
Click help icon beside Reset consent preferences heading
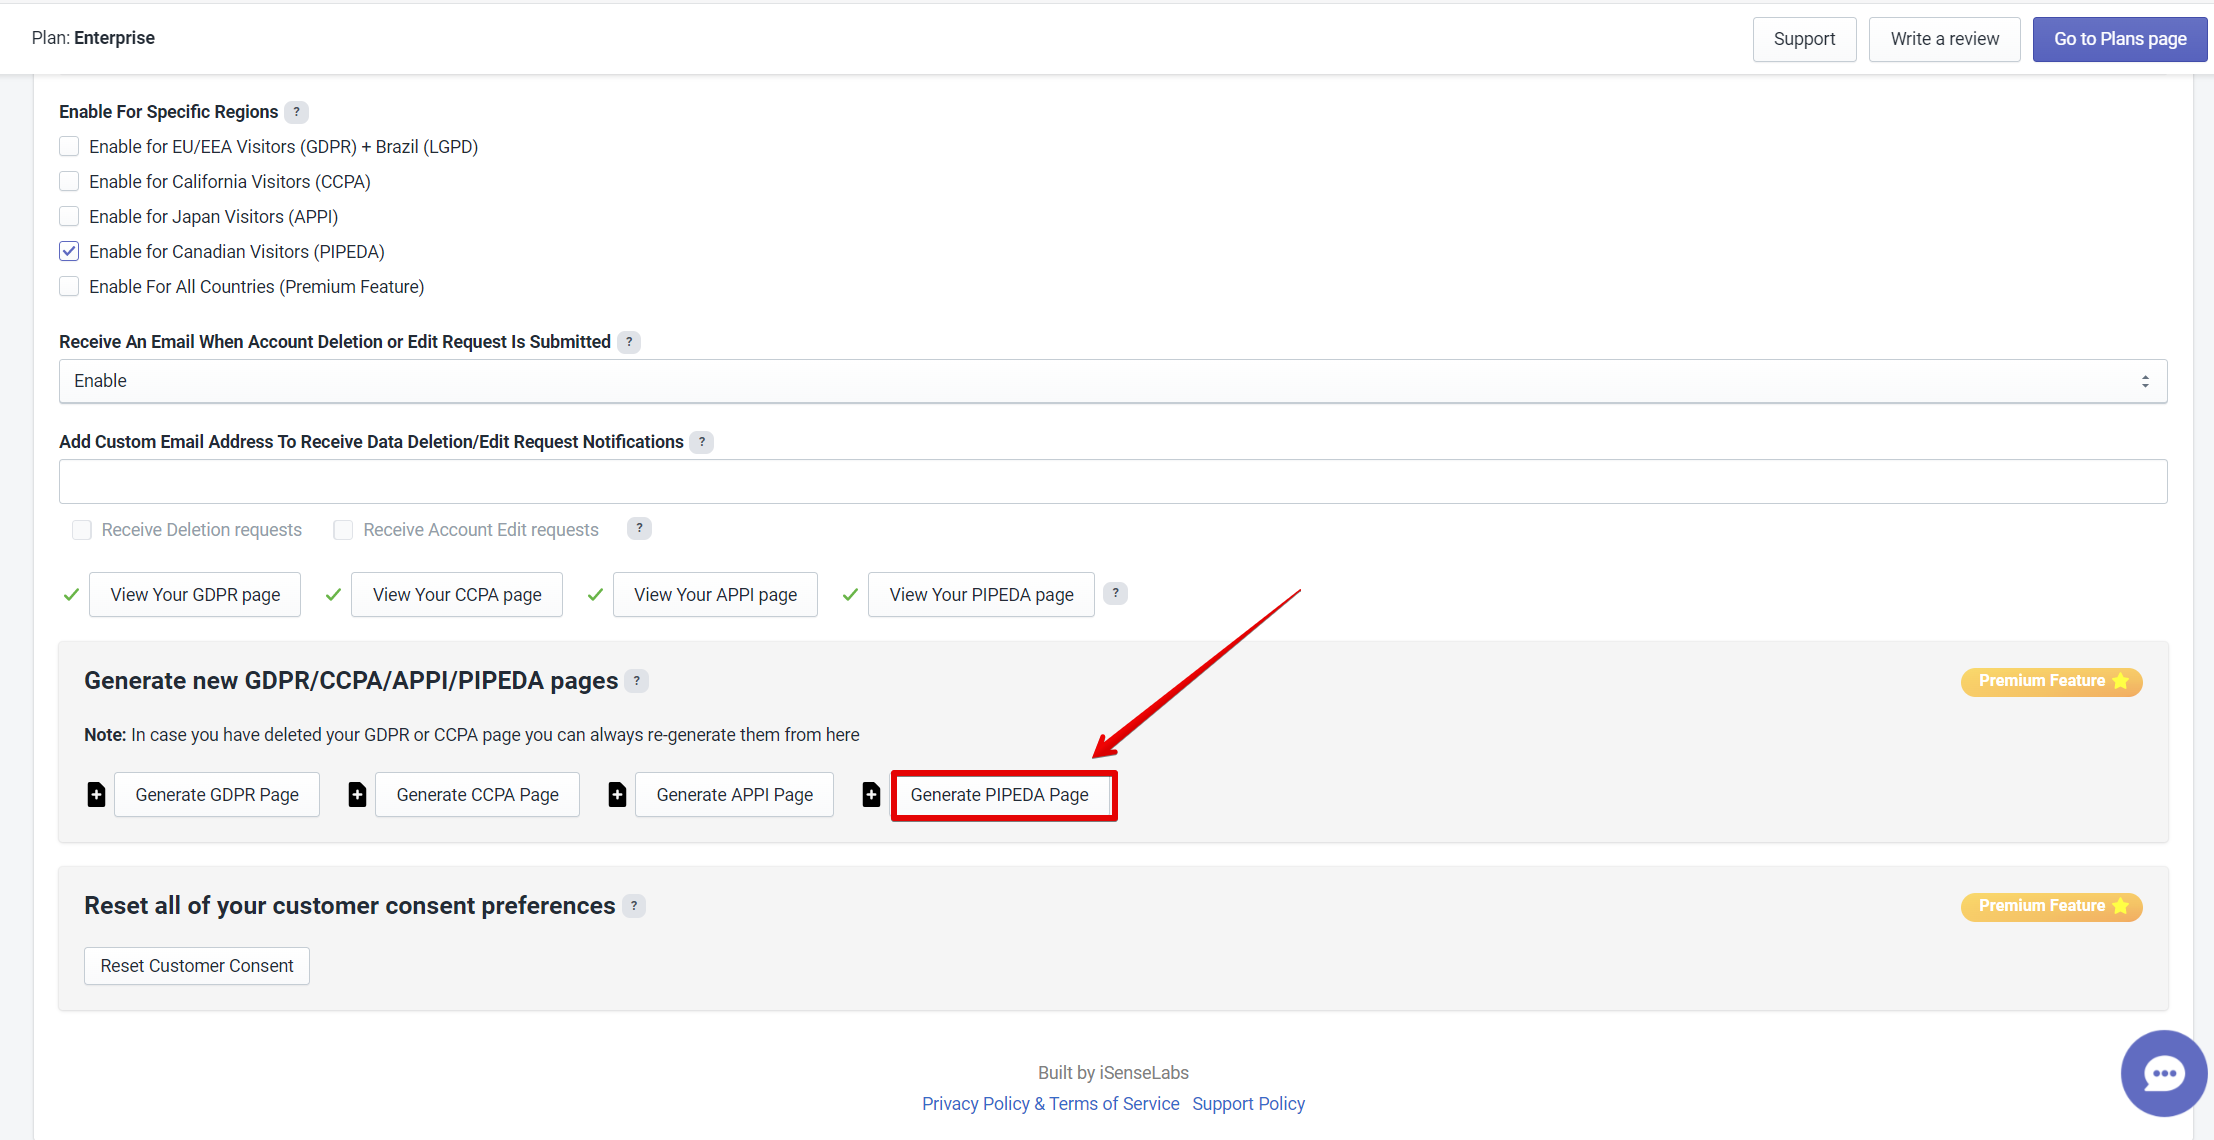click(634, 906)
